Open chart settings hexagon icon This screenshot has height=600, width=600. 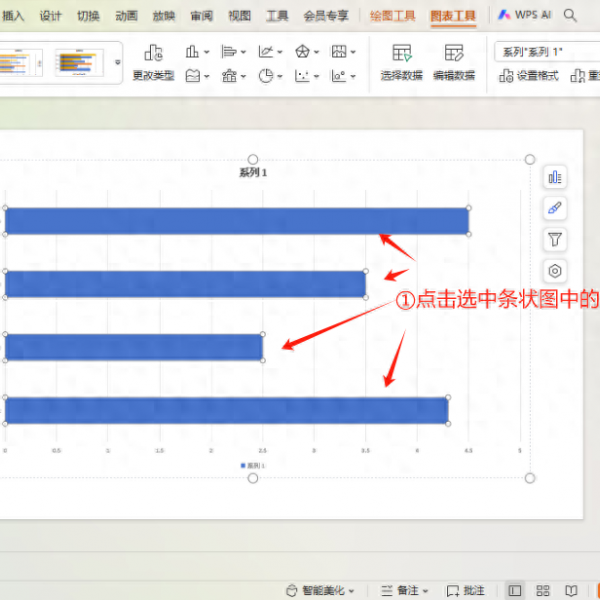[555, 271]
